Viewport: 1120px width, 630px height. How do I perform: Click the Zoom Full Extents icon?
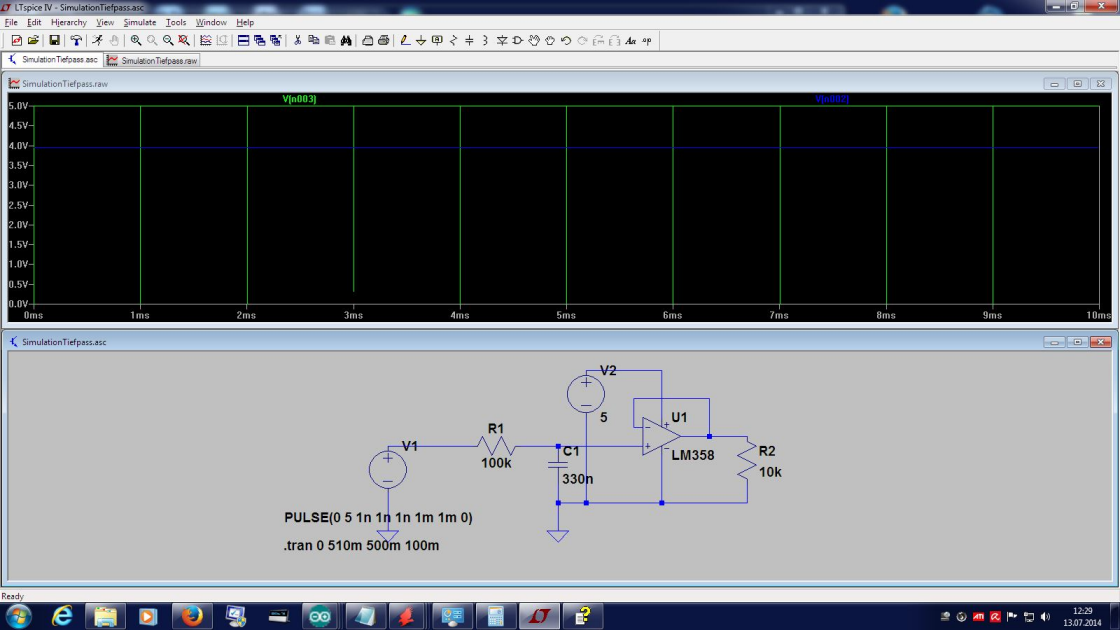tap(184, 41)
